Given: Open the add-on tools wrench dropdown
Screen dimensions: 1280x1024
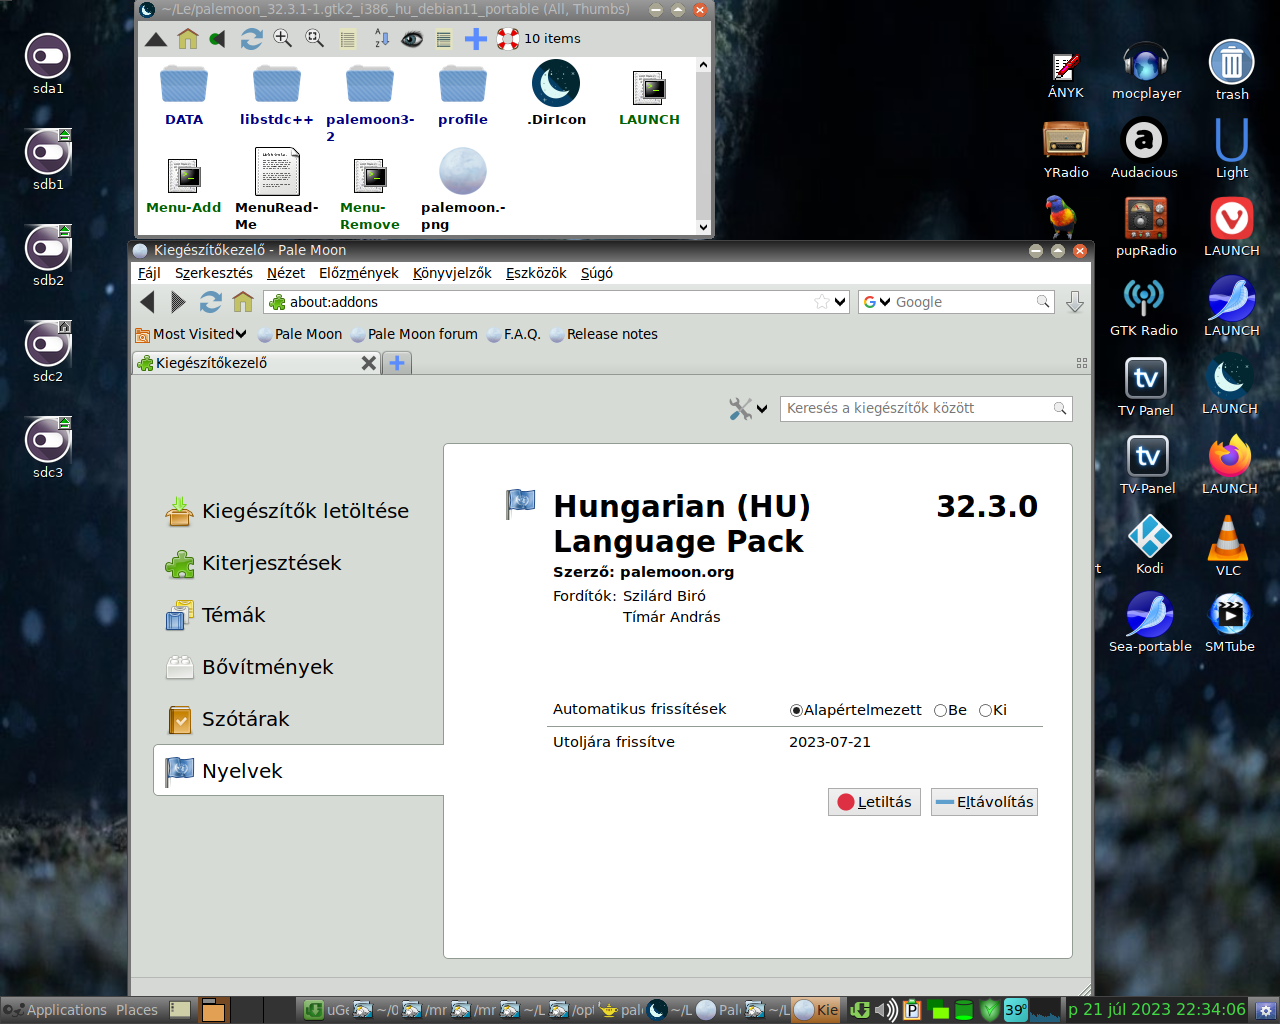Looking at the screenshot, I should (748, 408).
